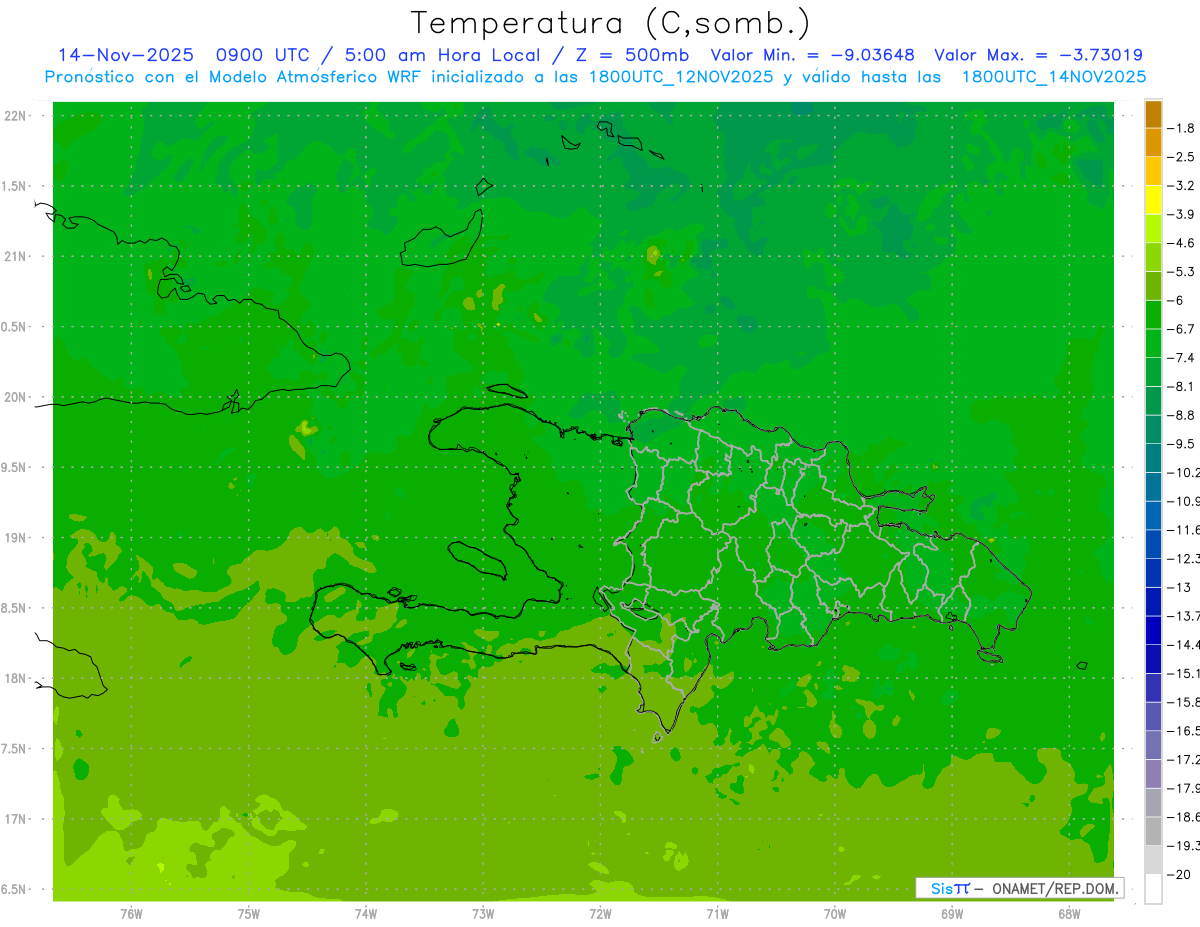The width and height of the screenshot is (1200, 927).
Task: Click the "19N" latitude label
Action: 16,538
